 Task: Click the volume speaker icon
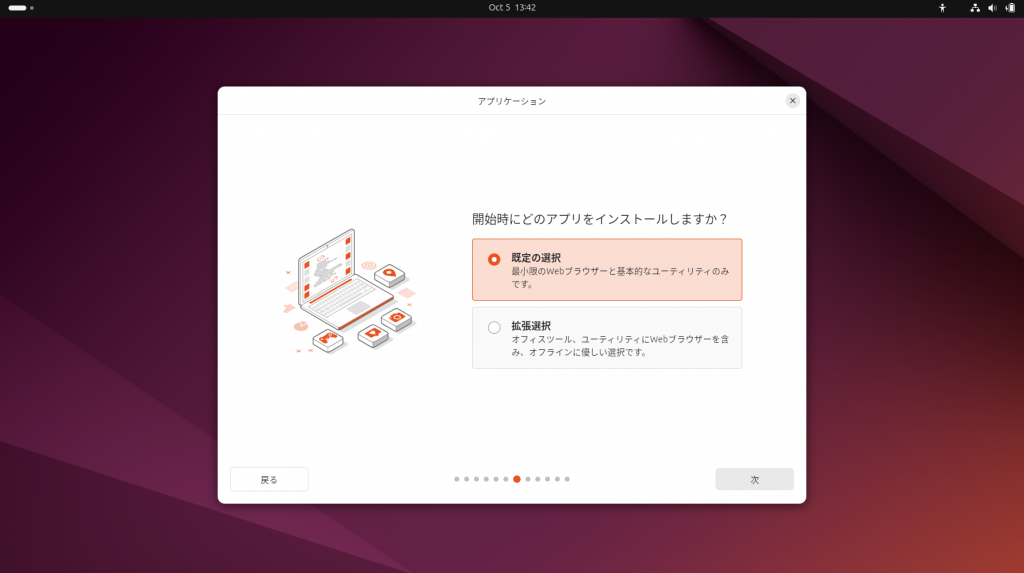click(992, 8)
